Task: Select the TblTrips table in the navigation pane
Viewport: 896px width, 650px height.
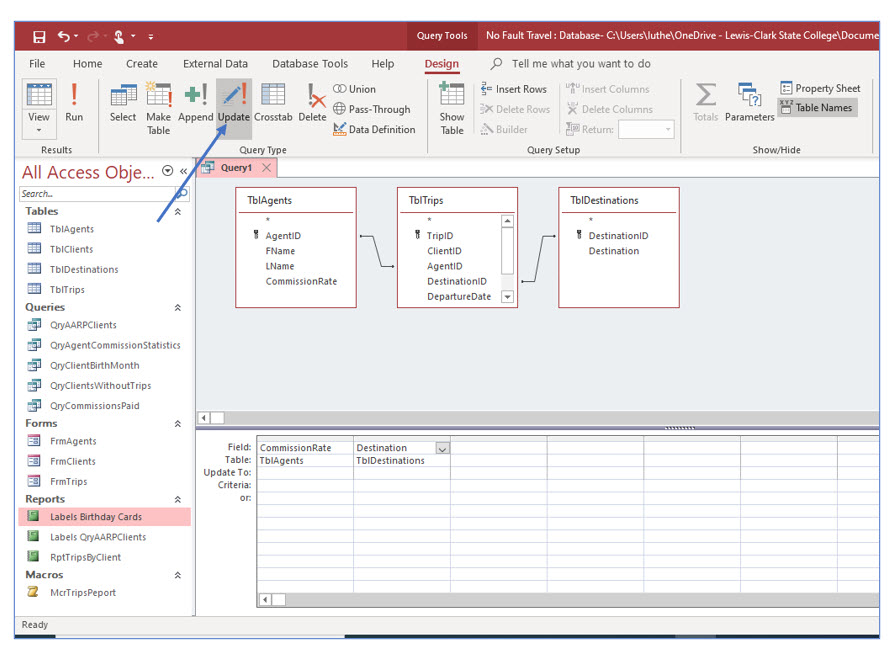Action: point(67,290)
